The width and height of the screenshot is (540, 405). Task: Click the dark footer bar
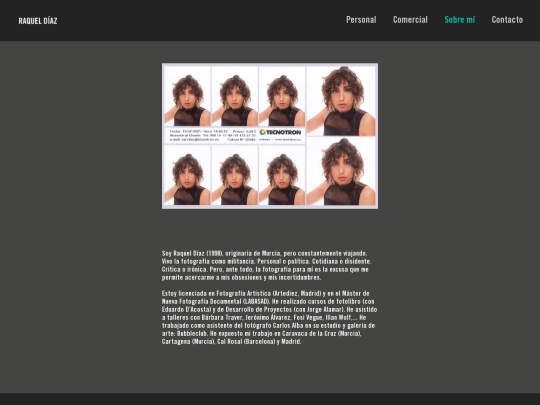[x=270, y=399]
